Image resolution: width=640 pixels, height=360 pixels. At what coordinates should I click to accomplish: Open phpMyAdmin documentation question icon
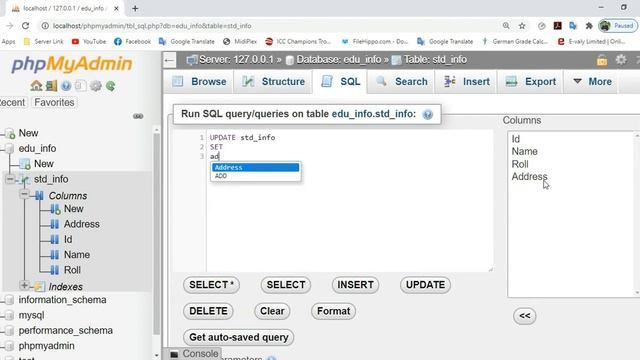[x=66, y=86]
